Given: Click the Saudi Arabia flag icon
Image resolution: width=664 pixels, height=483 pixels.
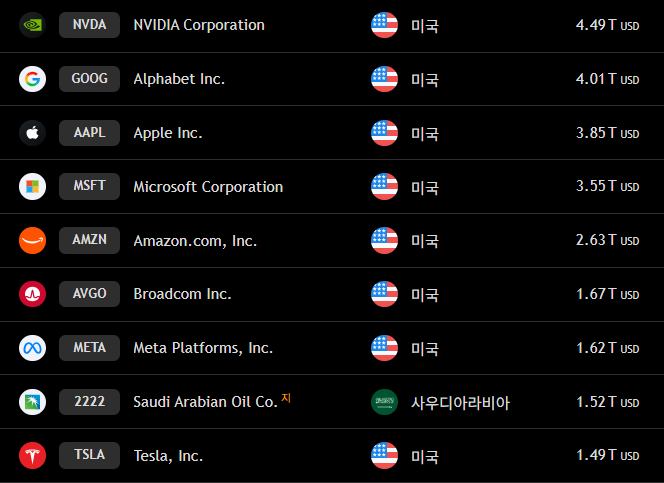Looking at the screenshot, I should pyautogui.click(x=385, y=402).
